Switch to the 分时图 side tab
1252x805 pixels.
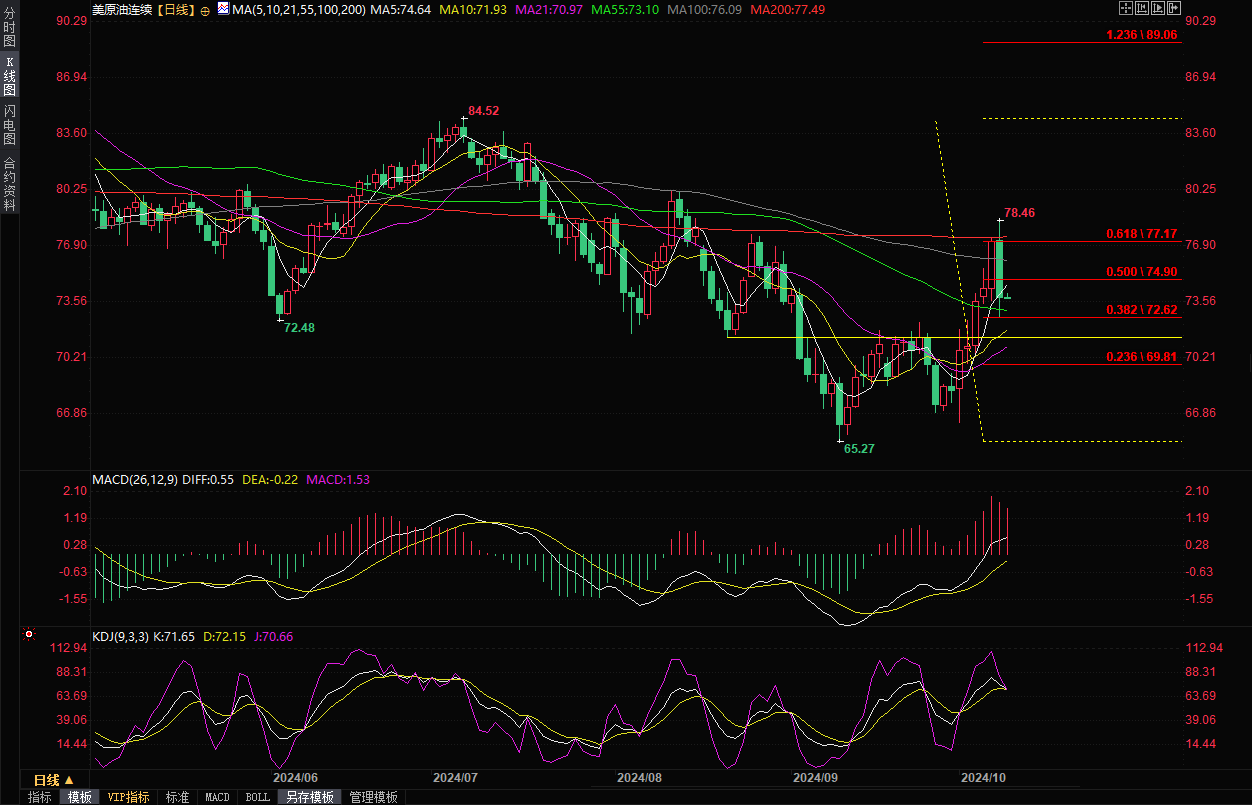click(10, 28)
